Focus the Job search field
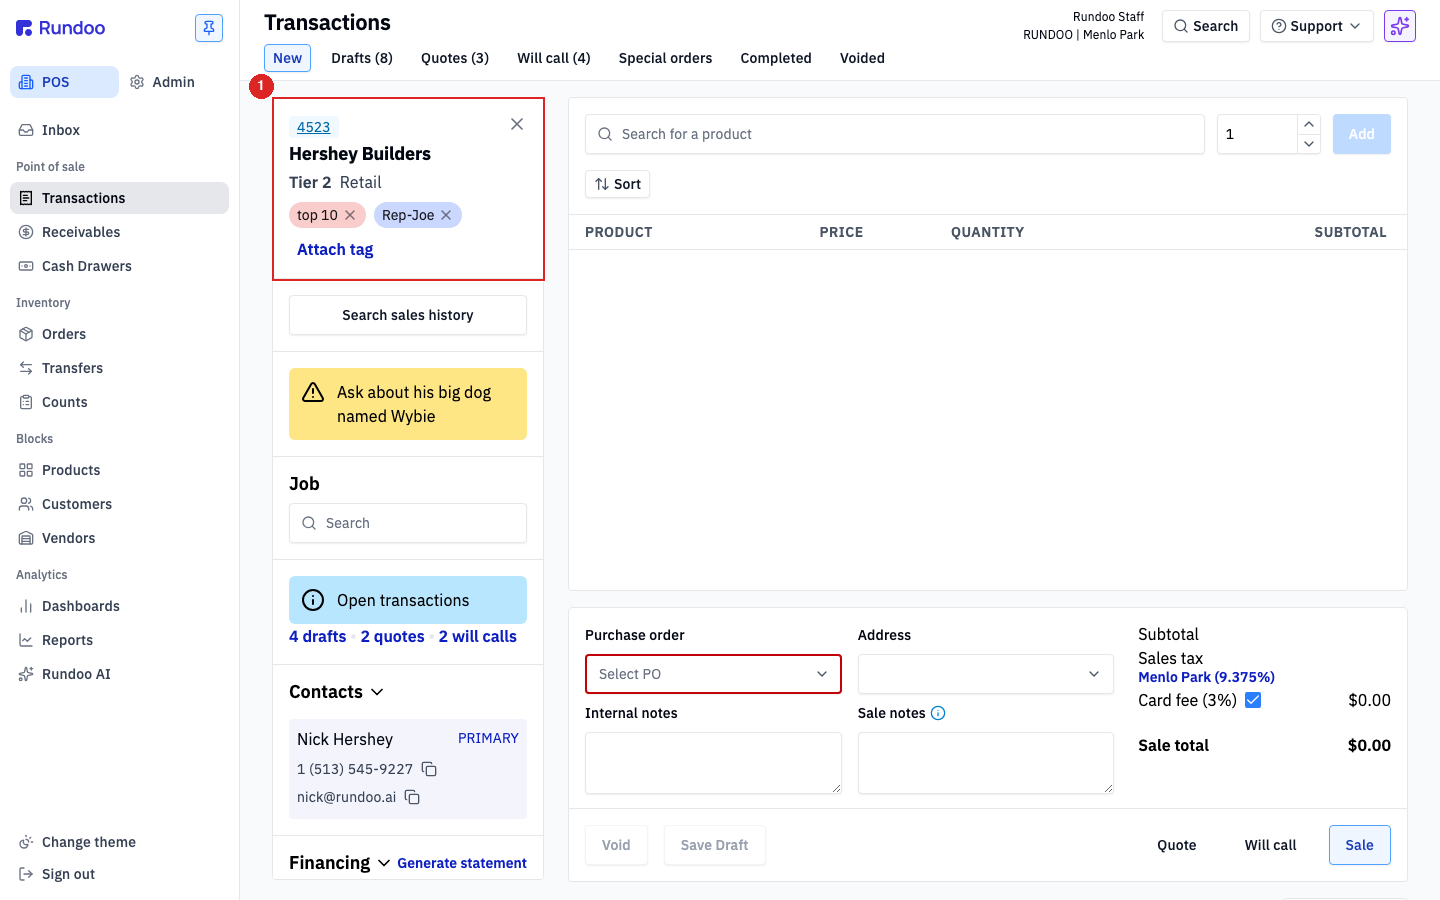This screenshot has height=900, width=1440. 408,523
